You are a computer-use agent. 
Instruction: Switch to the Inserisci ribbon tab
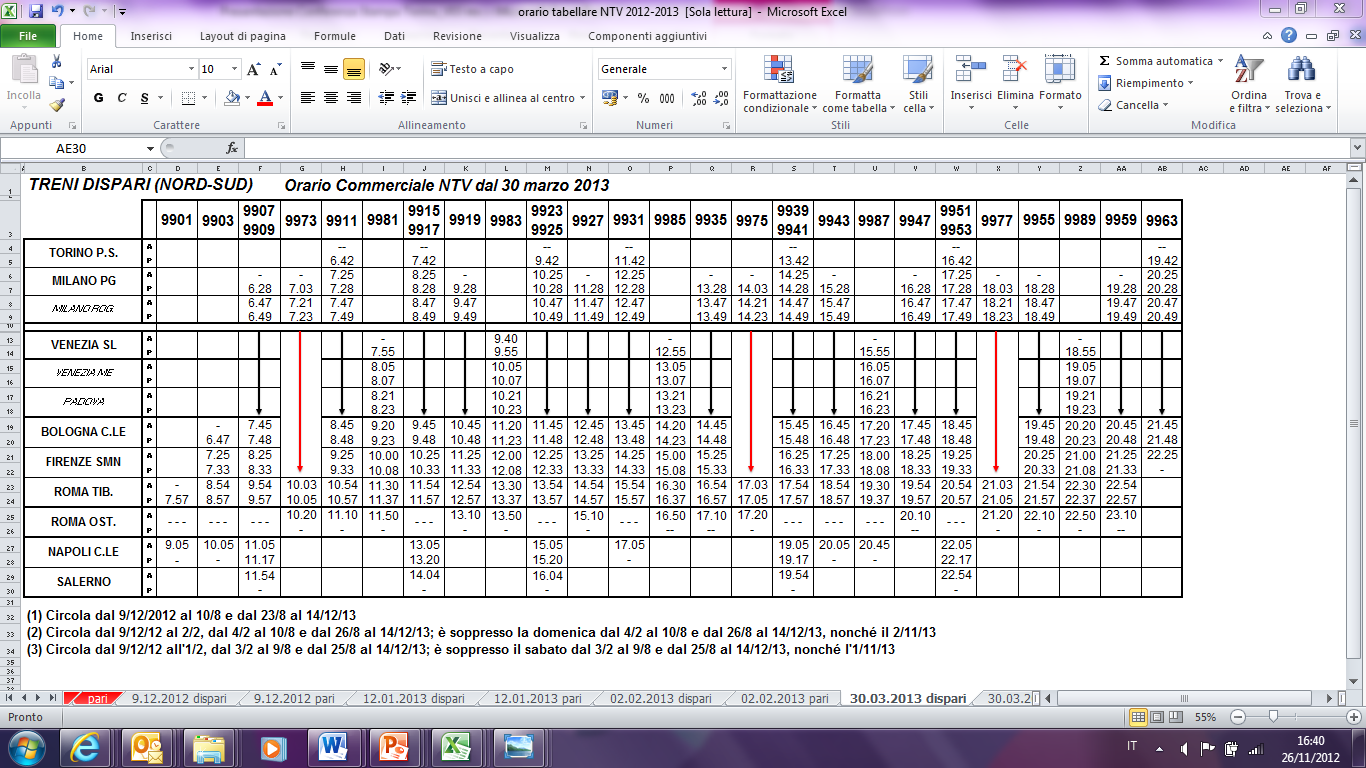(x=151, y=36)
